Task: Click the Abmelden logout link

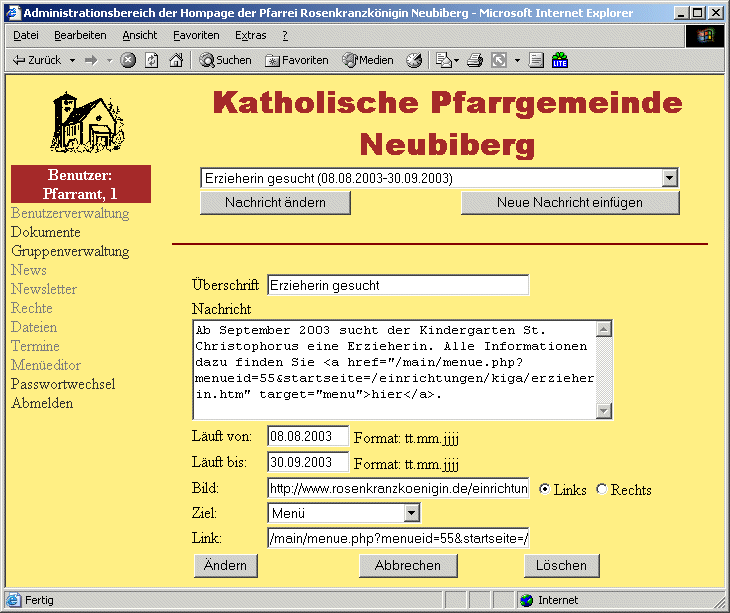Action: (42, 403)
